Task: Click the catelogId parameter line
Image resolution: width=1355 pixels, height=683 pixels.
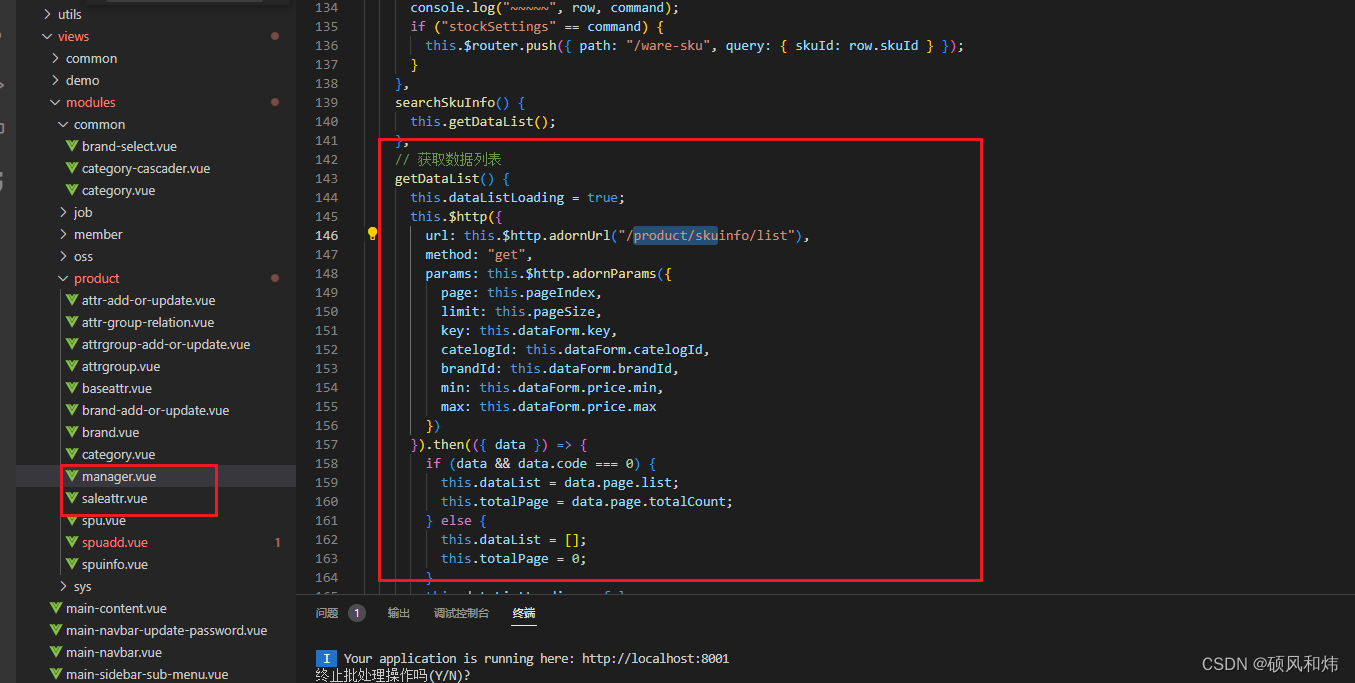Action: 575,349
